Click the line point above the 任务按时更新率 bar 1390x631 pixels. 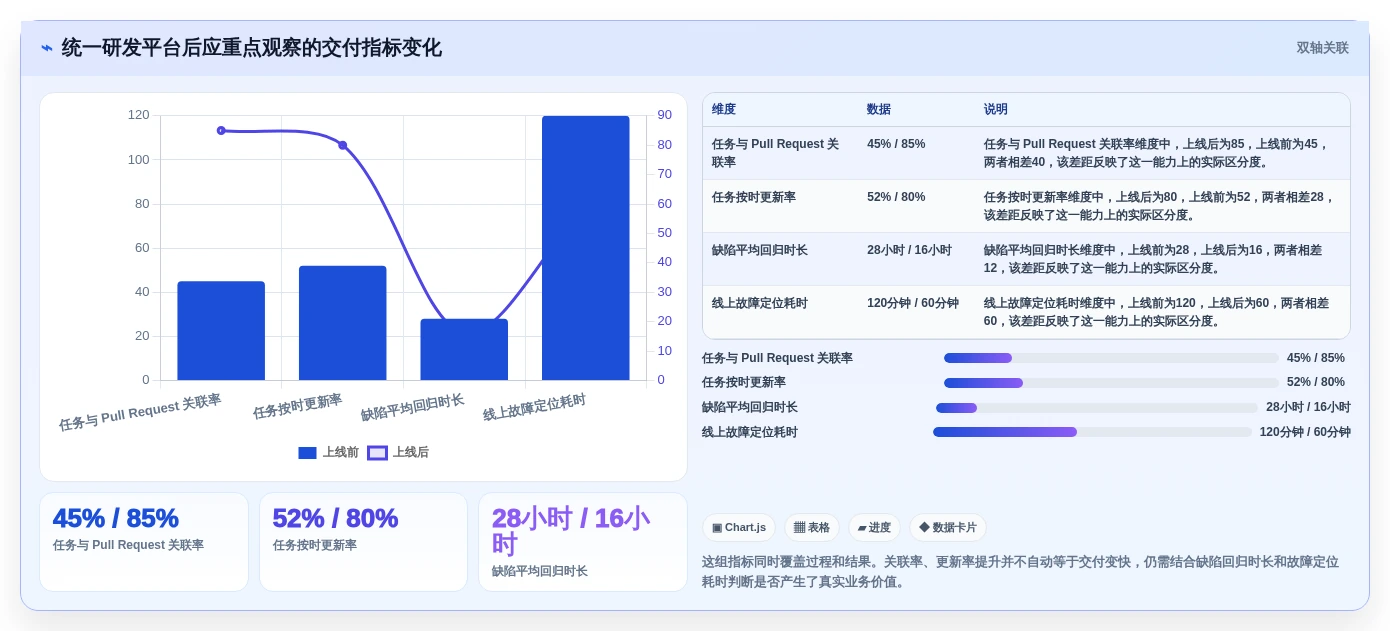pos(342,145)
